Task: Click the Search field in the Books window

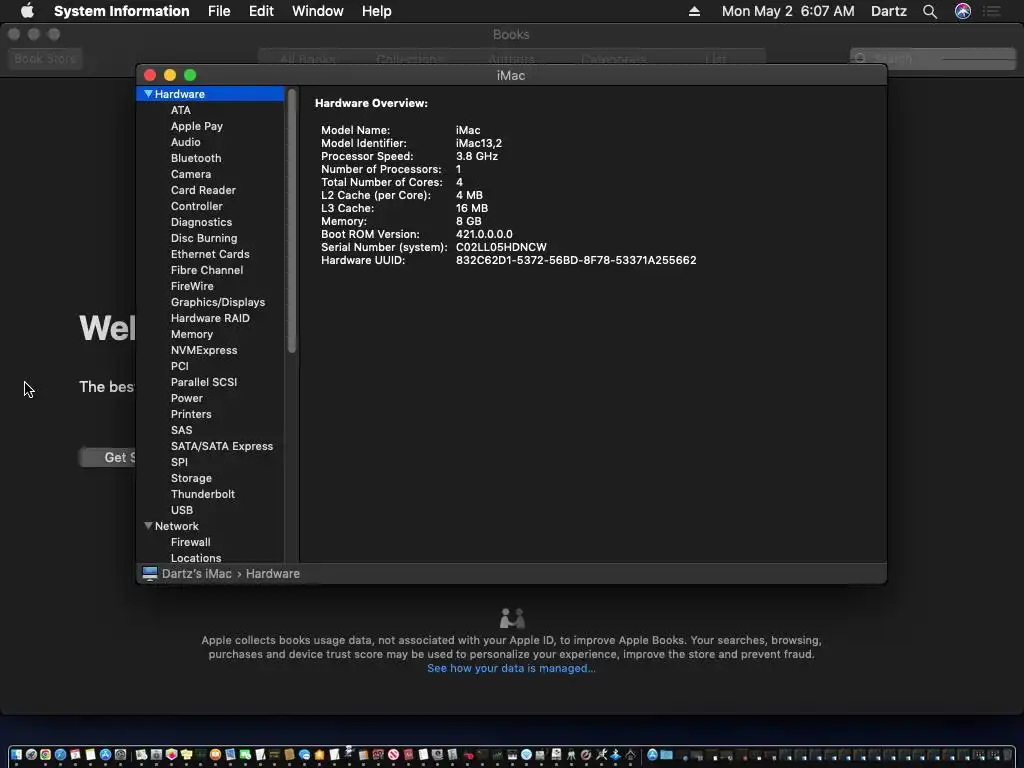Action: (x=933, y=59)
